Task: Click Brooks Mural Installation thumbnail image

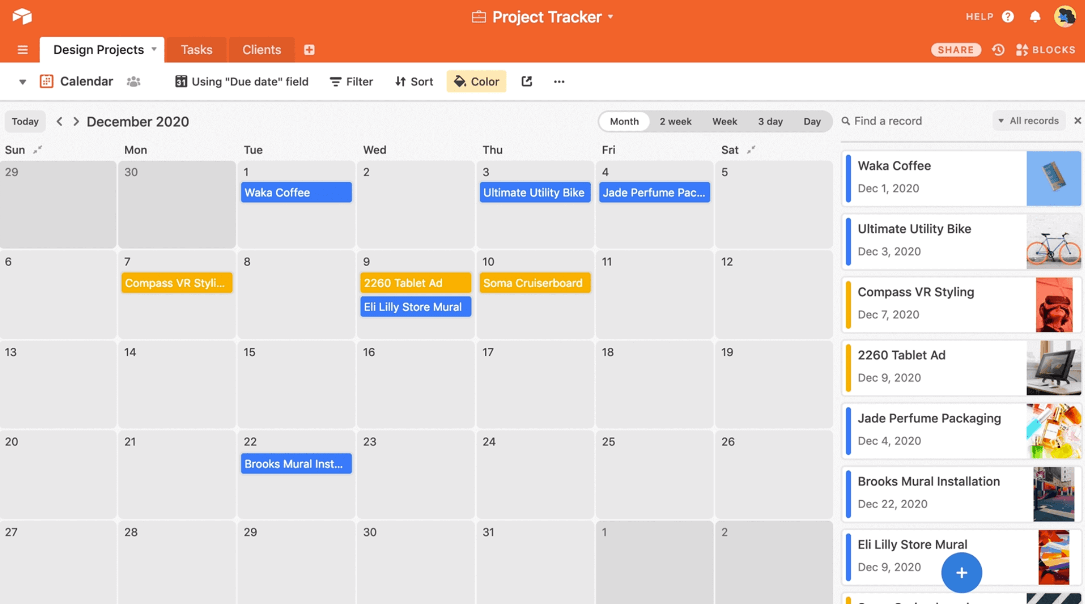Action: pos(1053,494)
